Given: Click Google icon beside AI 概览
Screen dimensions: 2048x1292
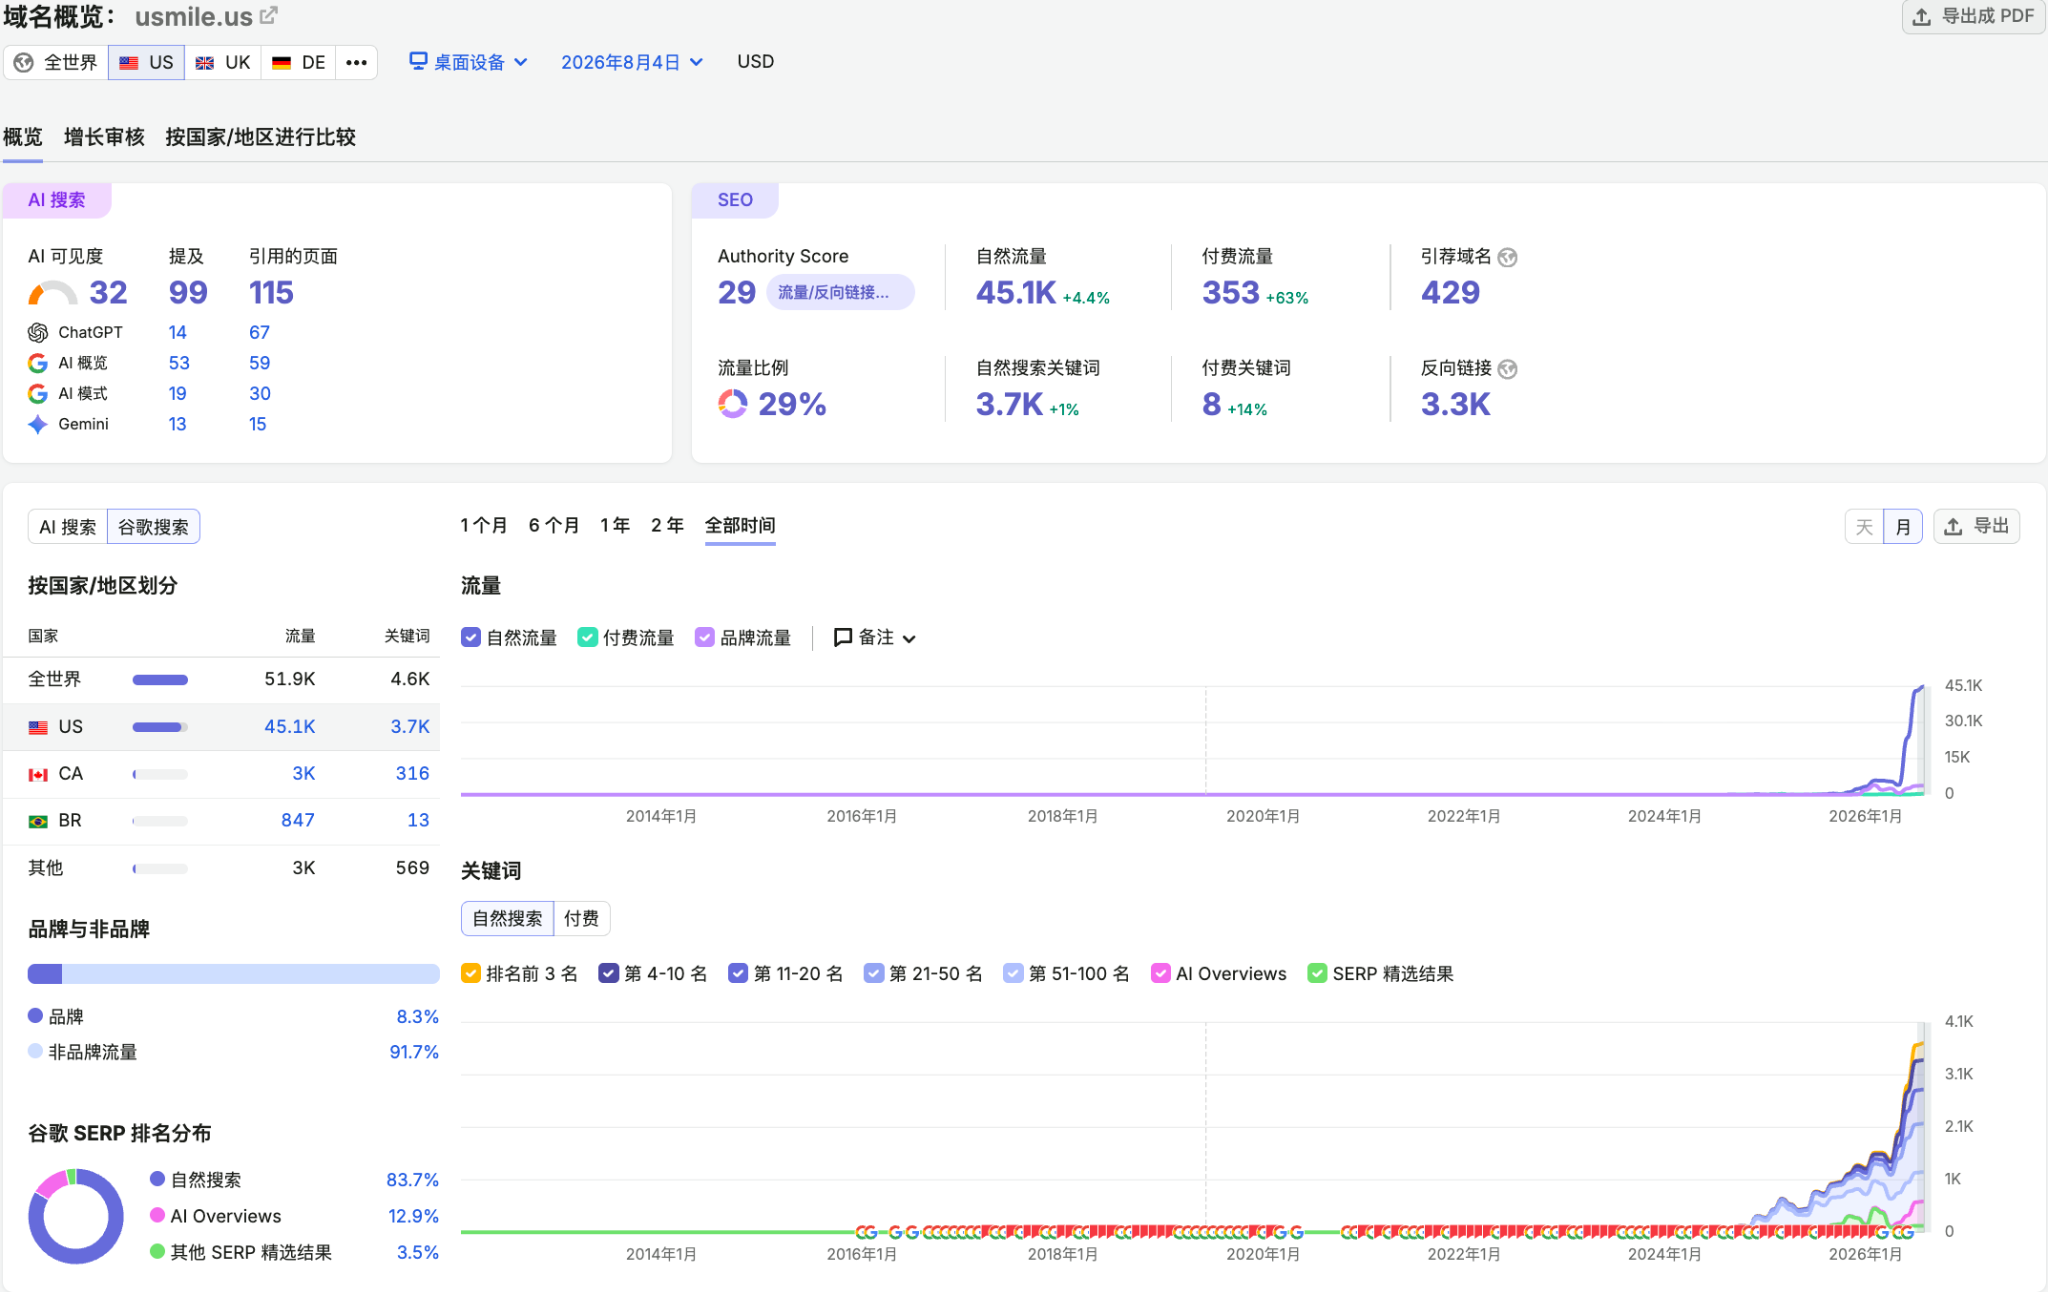Looking at the screenshot, I should (38, 363).
